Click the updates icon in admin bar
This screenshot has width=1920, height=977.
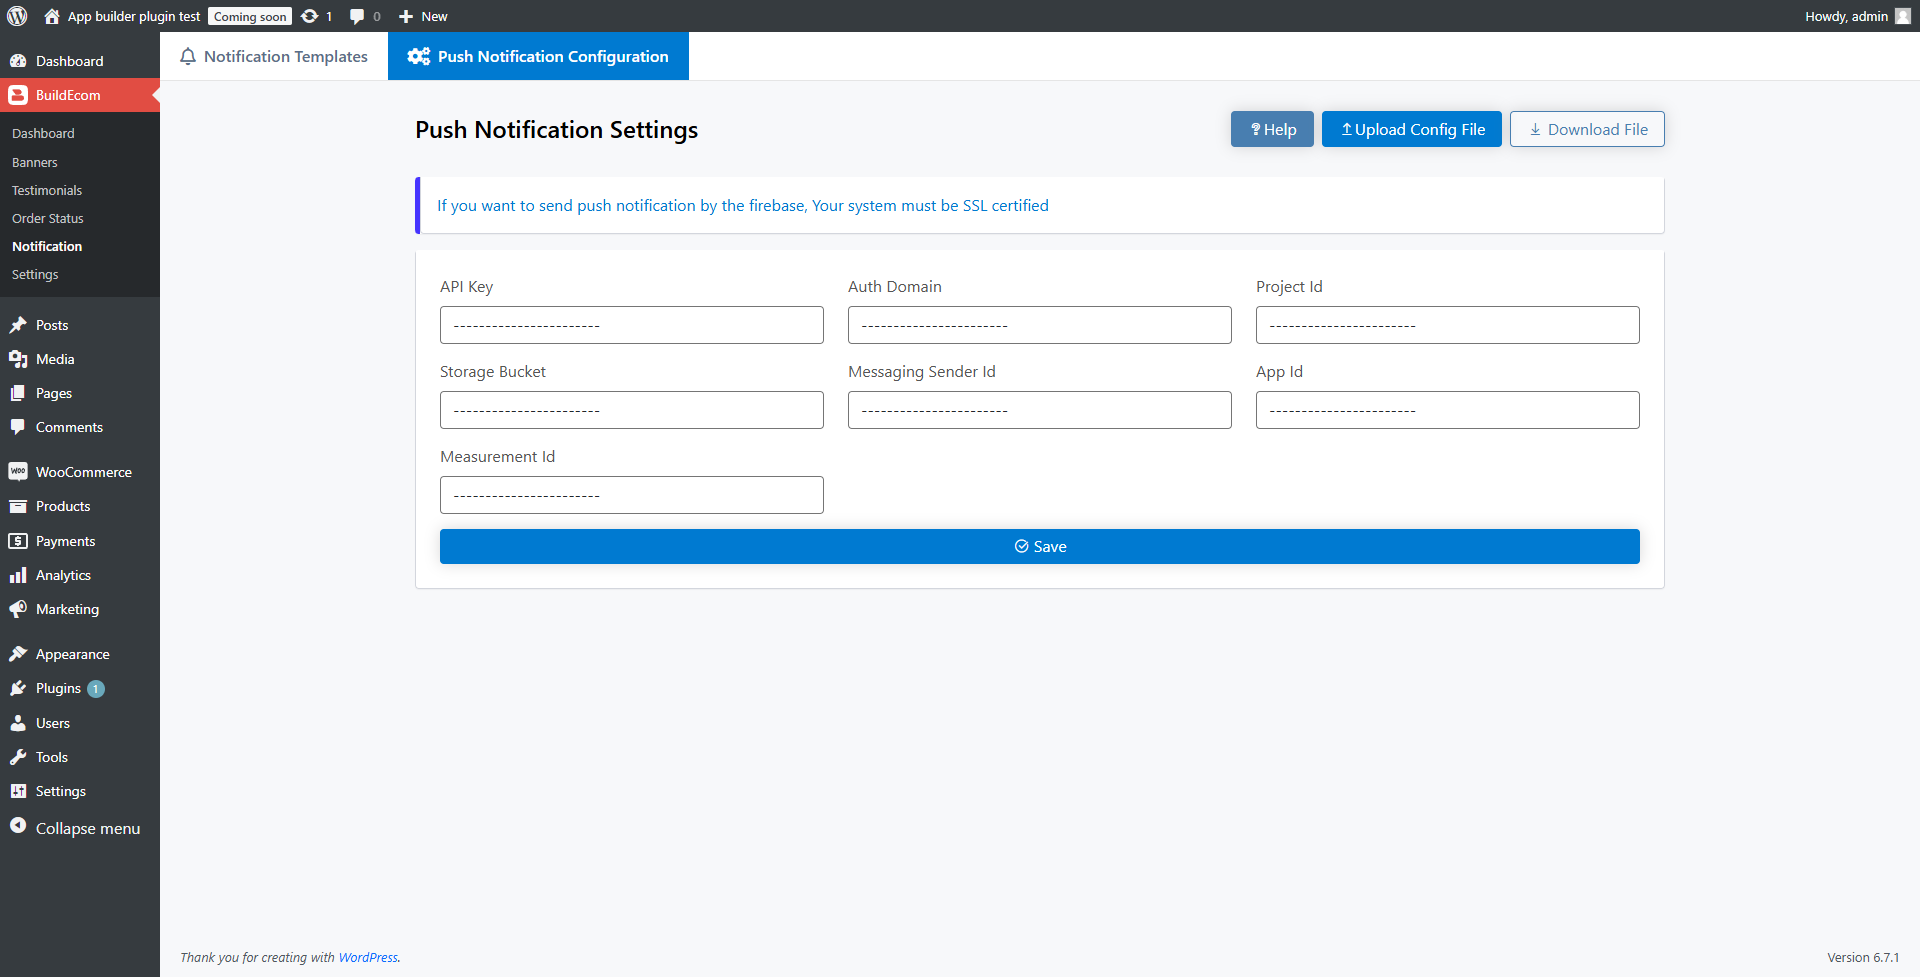pos(310,16)
